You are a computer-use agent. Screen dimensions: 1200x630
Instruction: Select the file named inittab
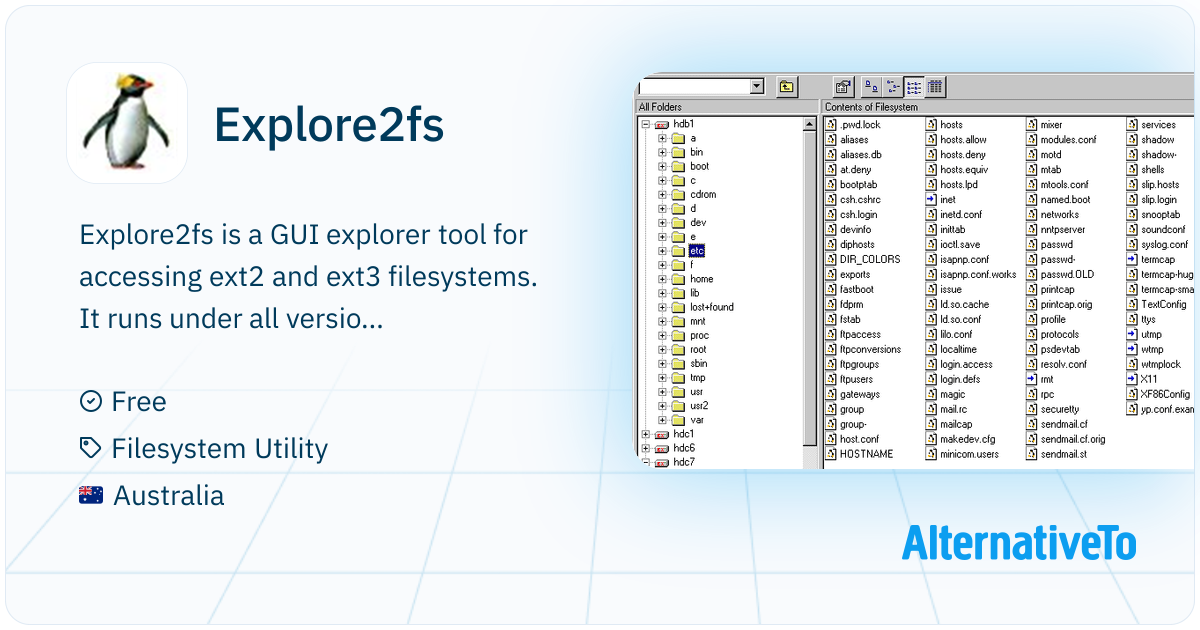(952, 230)
